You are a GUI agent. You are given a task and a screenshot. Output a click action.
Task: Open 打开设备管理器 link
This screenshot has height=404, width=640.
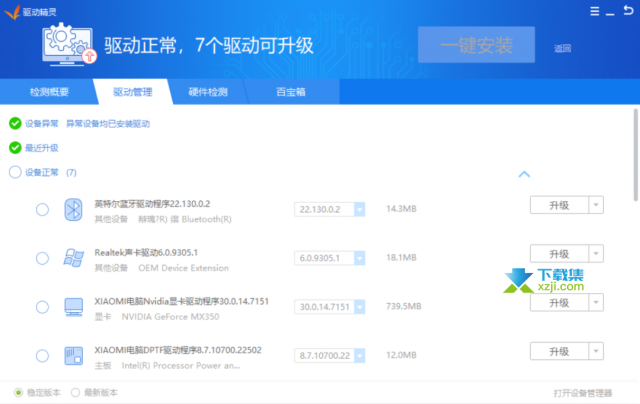coord(583,393)
